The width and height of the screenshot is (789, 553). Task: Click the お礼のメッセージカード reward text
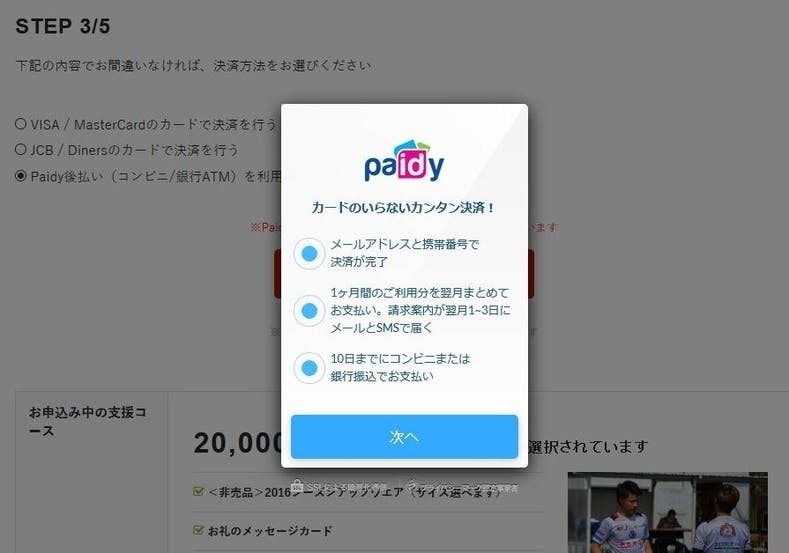[x=270, y=530]
